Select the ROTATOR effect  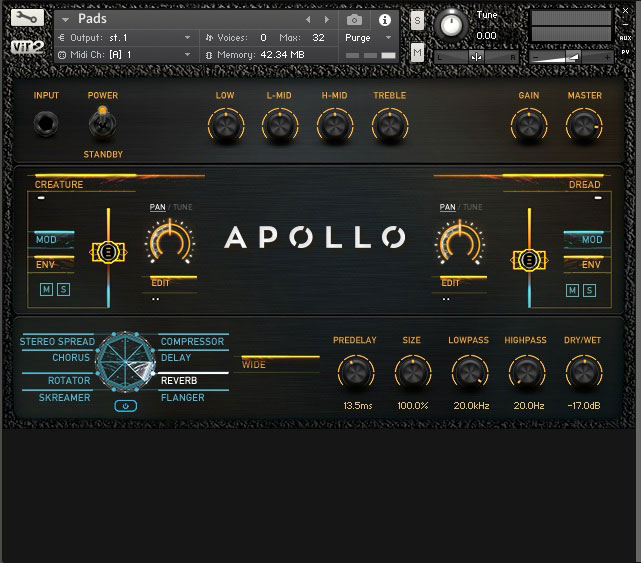(69, 380)
